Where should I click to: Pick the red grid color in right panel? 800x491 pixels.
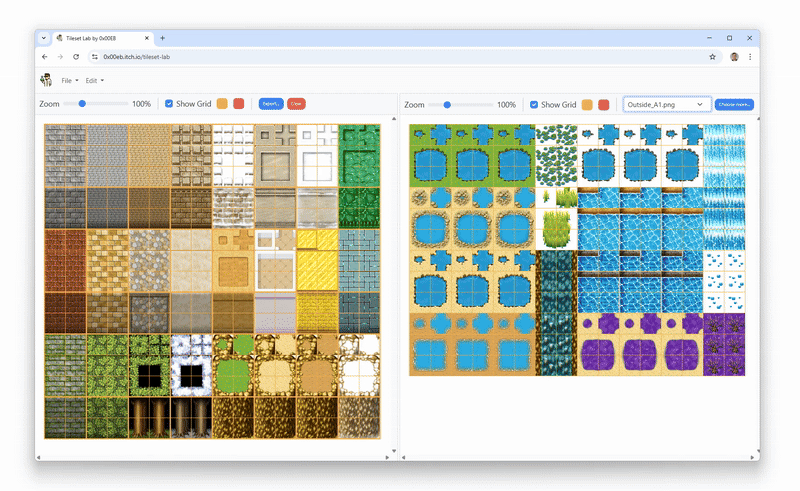click(x=604, y=105)
